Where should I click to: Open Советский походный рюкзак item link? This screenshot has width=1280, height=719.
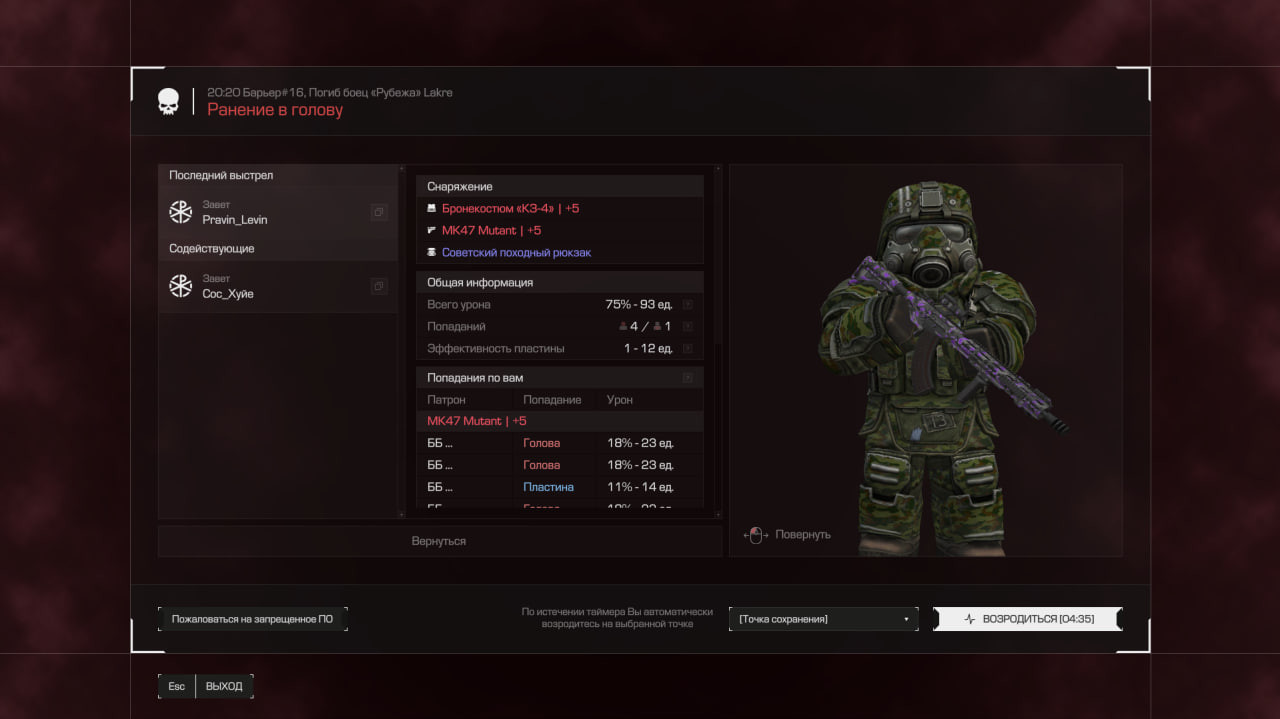[516, 253]
